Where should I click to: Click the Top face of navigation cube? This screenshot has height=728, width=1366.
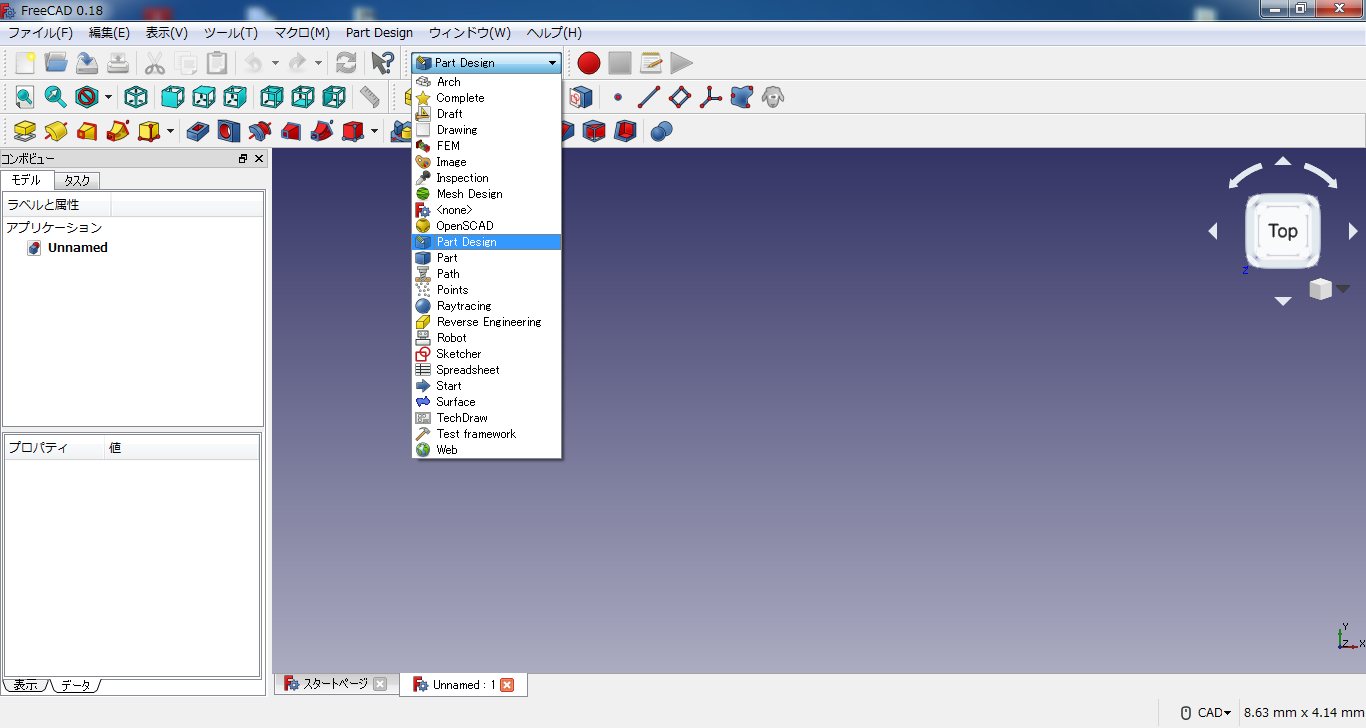(1283, 231)
